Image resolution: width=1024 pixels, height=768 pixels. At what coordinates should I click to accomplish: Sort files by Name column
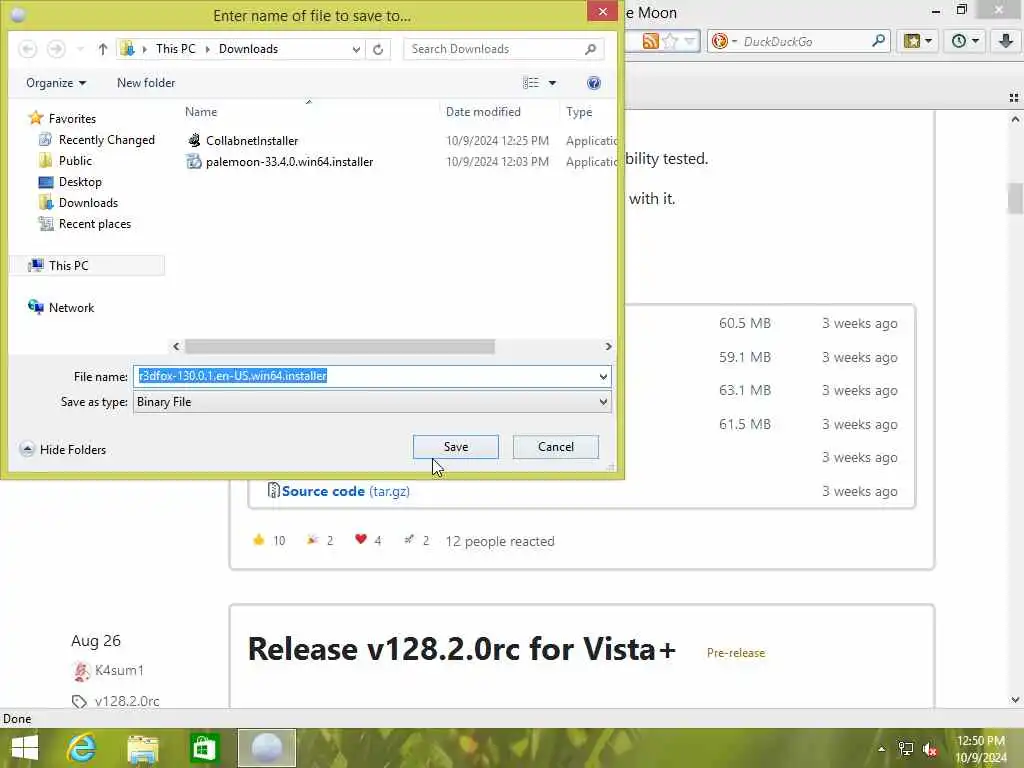200,112
